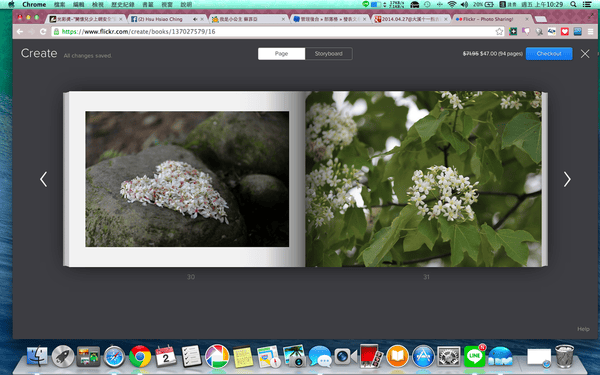This screenshot has height=375, width=600.
Task: Open the Help link
Action: [583, 329]
